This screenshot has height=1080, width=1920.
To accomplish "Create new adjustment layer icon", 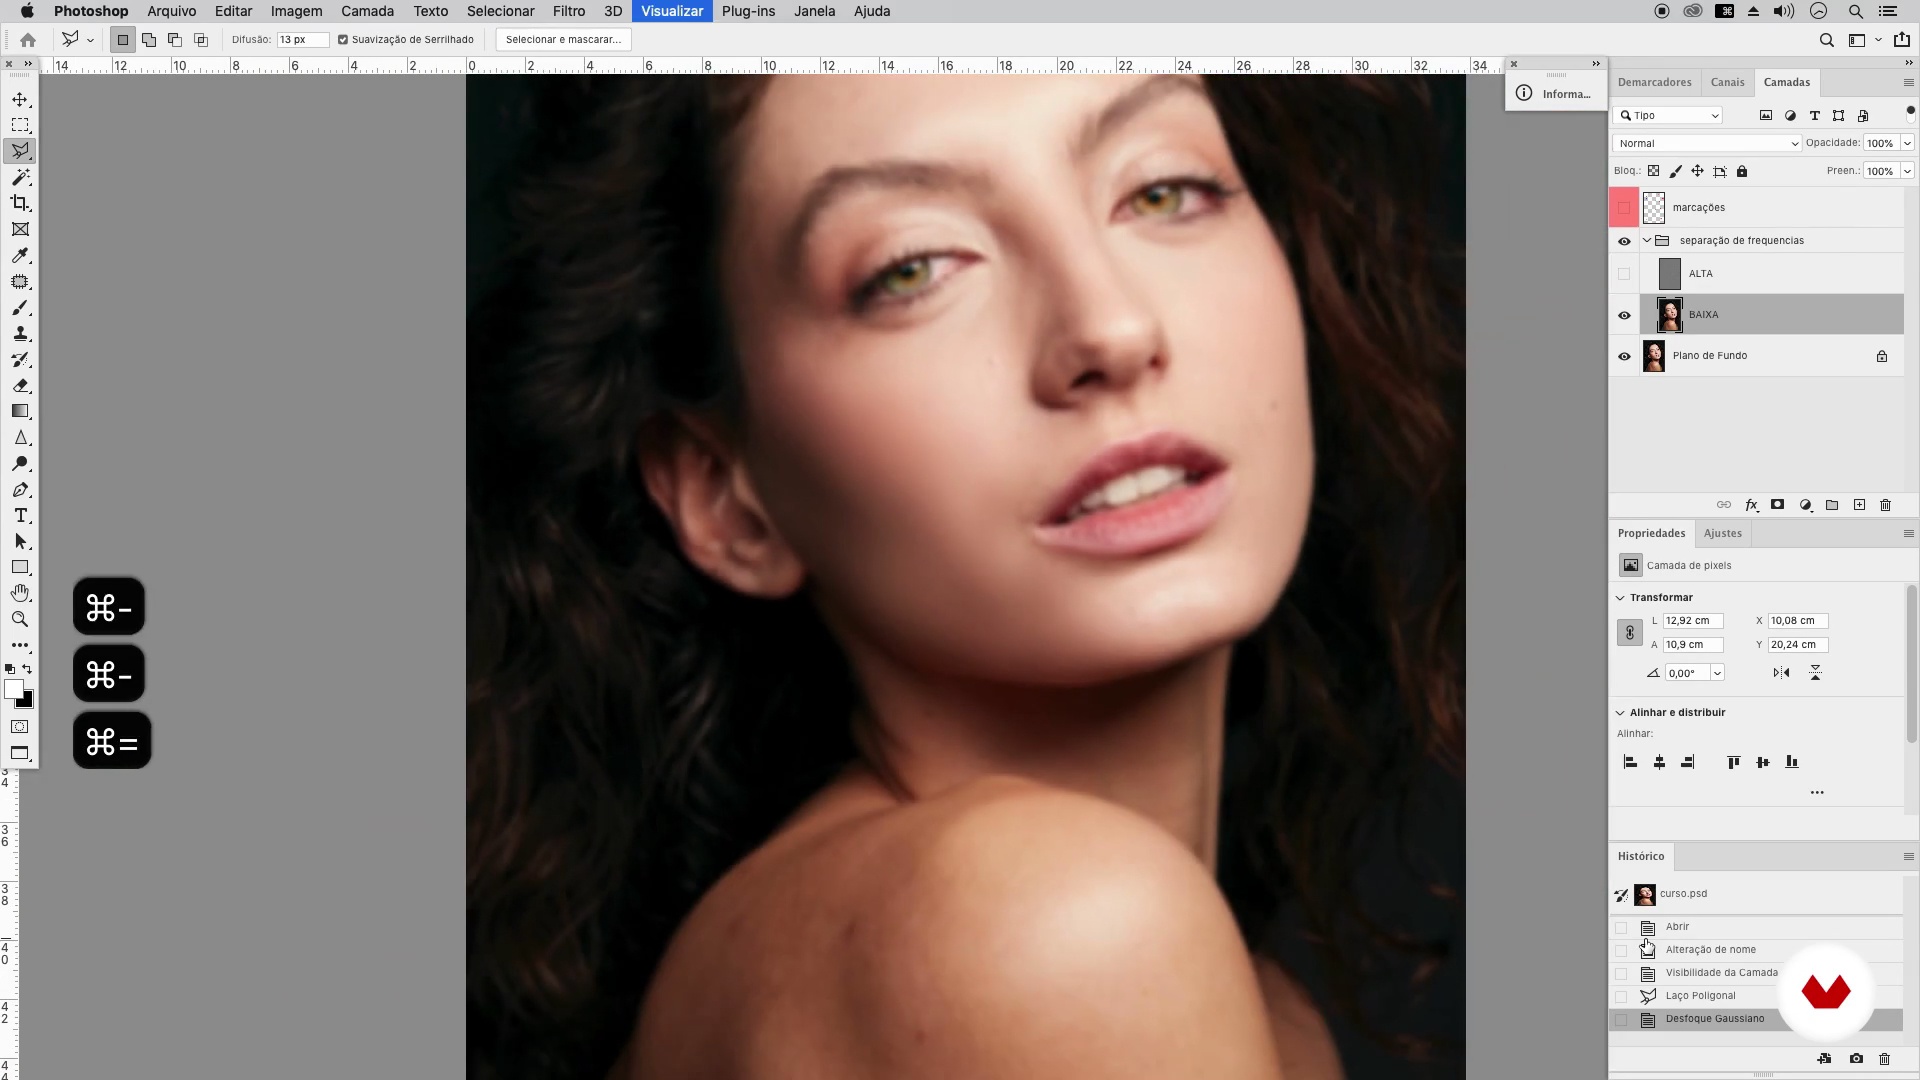I will [x=1805, y=505].
